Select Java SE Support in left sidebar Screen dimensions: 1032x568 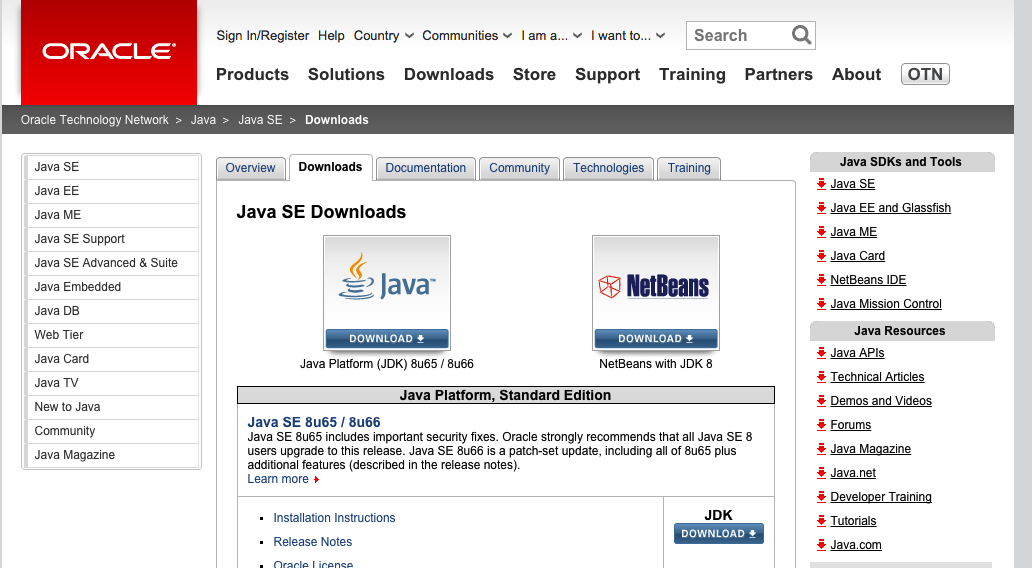(112, 239)
